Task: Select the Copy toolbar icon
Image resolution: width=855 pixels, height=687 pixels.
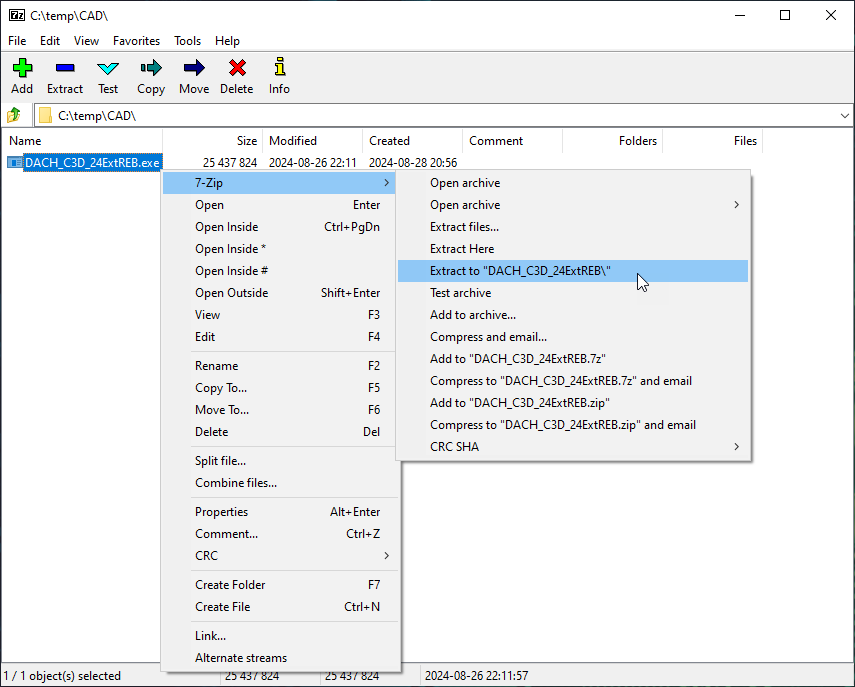Action: [x=150, y=75]
